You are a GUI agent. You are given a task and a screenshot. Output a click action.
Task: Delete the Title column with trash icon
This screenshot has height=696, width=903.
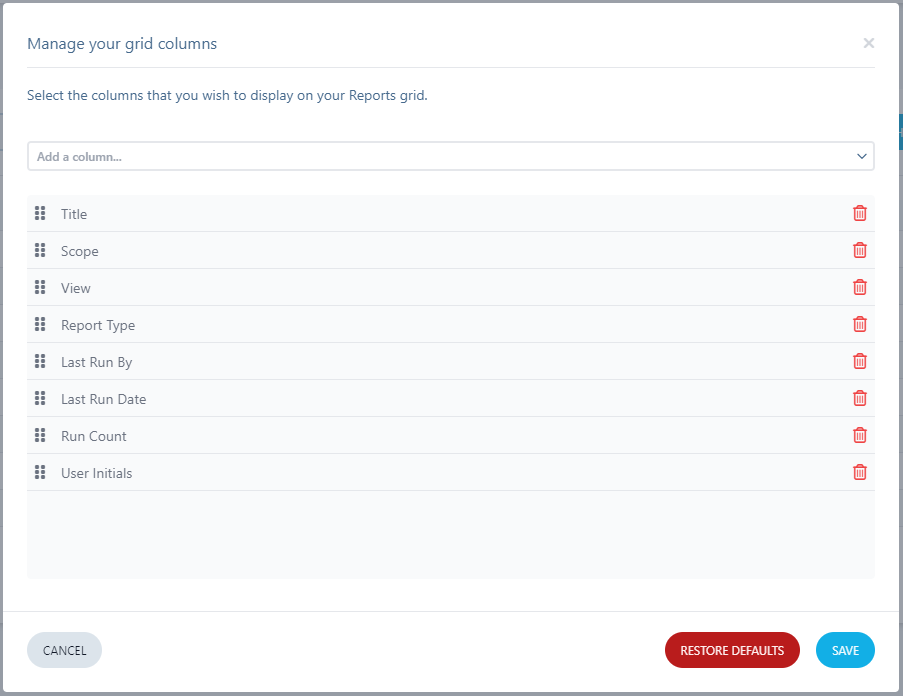coord(859,213)
